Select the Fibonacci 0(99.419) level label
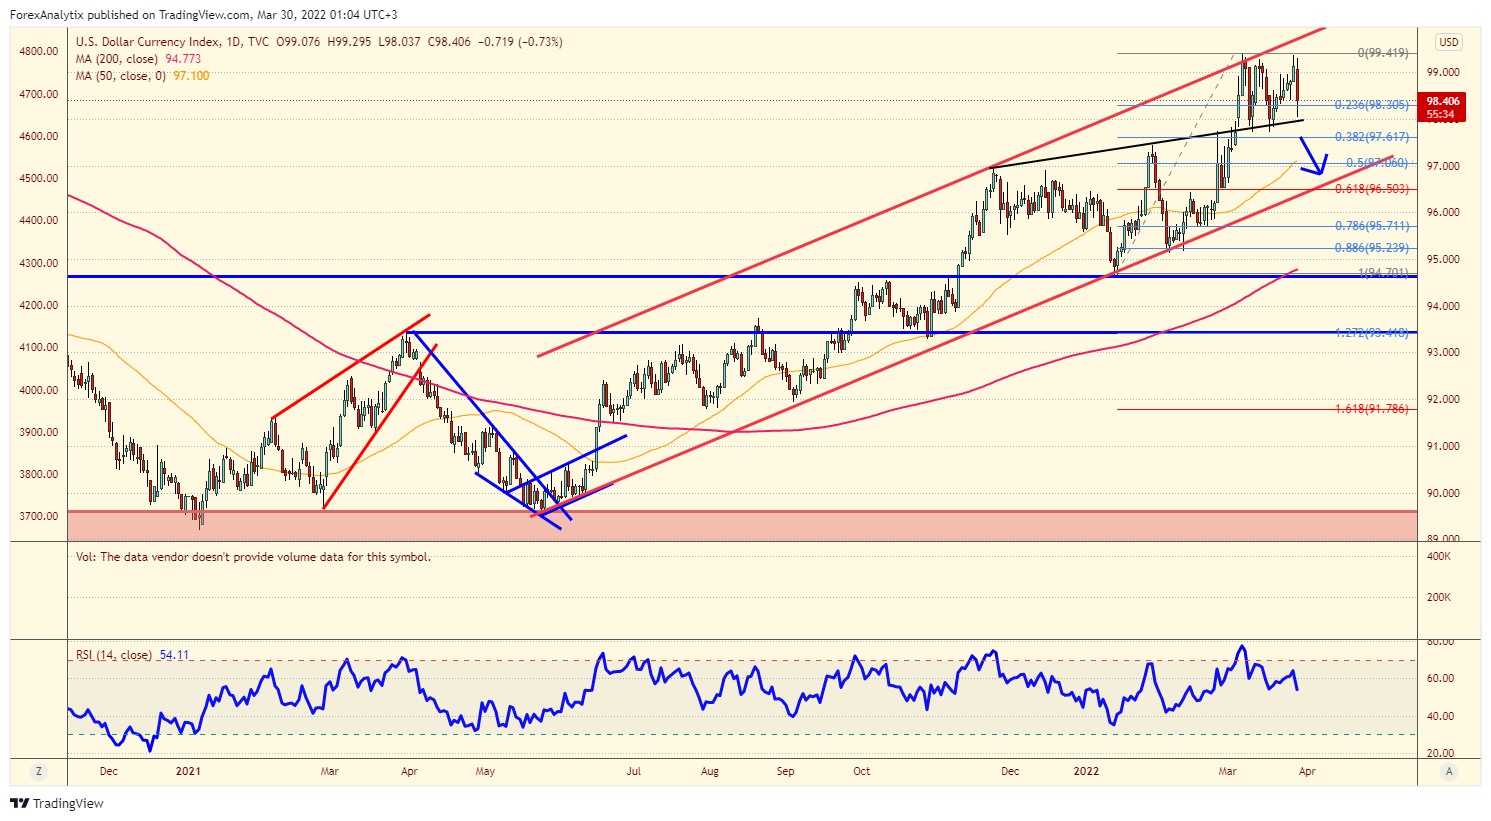The width and height of the screenshot is (1491, 821). coord(1383,53)
